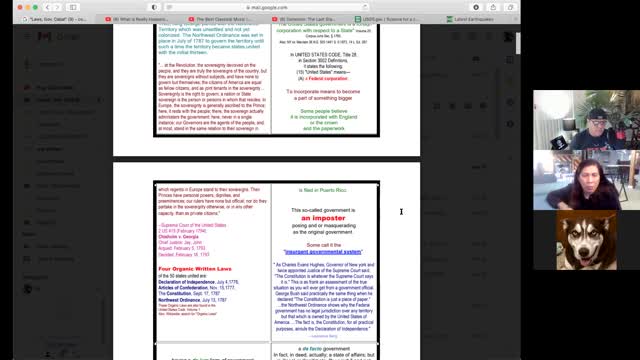Click the page's vertical scrollbar thumb
The height and width of the screenshot is (360, 640).
(x=518, y=43)
